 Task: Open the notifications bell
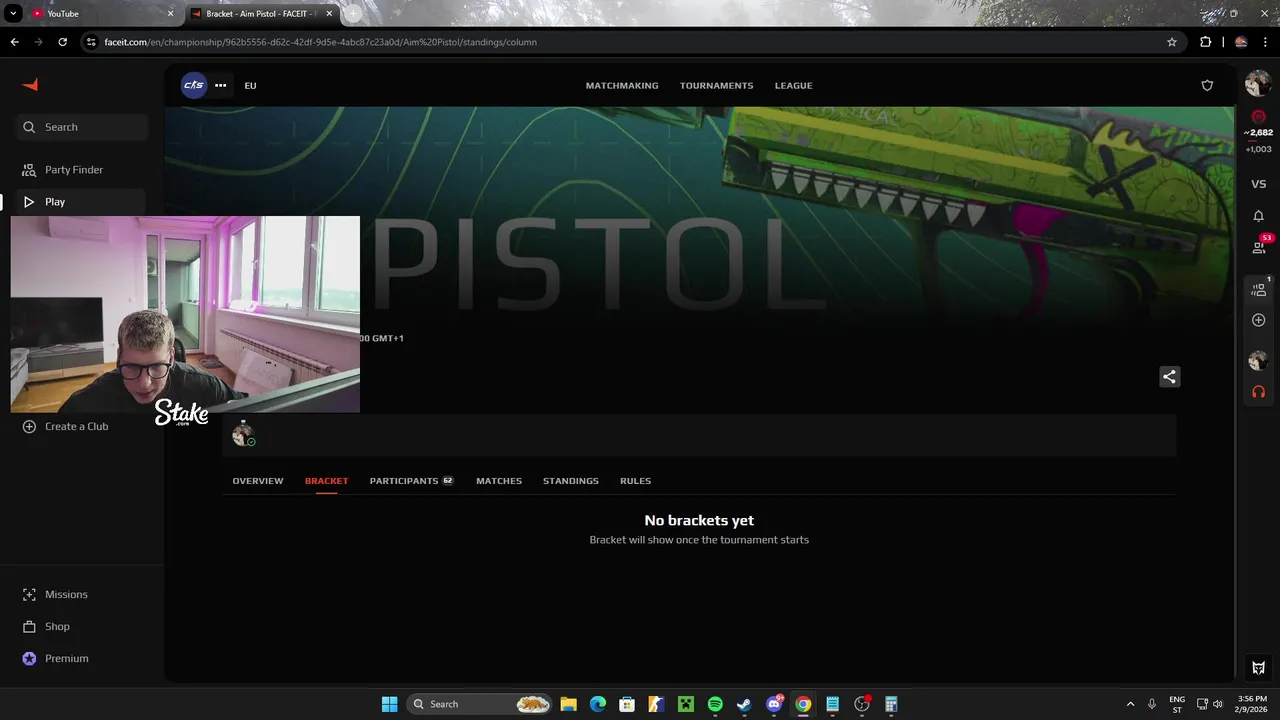pos(1258,216)
